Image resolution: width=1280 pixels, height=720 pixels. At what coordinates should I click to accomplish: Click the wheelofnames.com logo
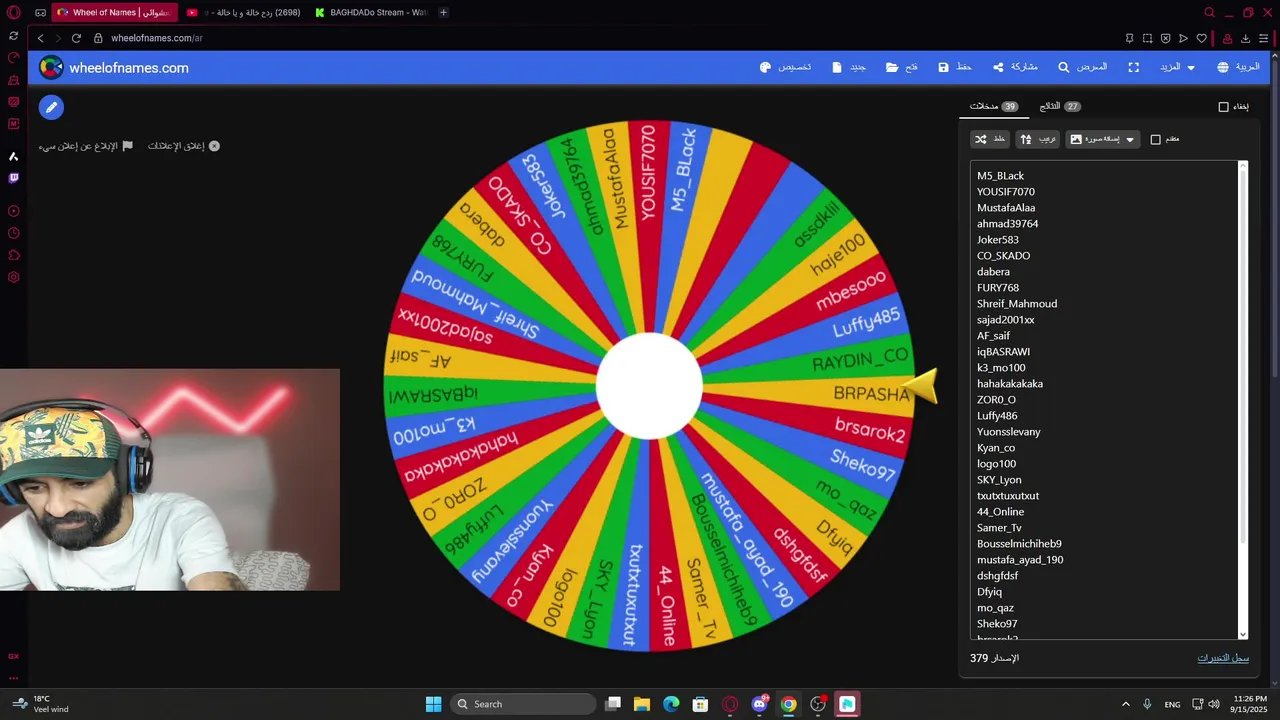click(114, 68)
